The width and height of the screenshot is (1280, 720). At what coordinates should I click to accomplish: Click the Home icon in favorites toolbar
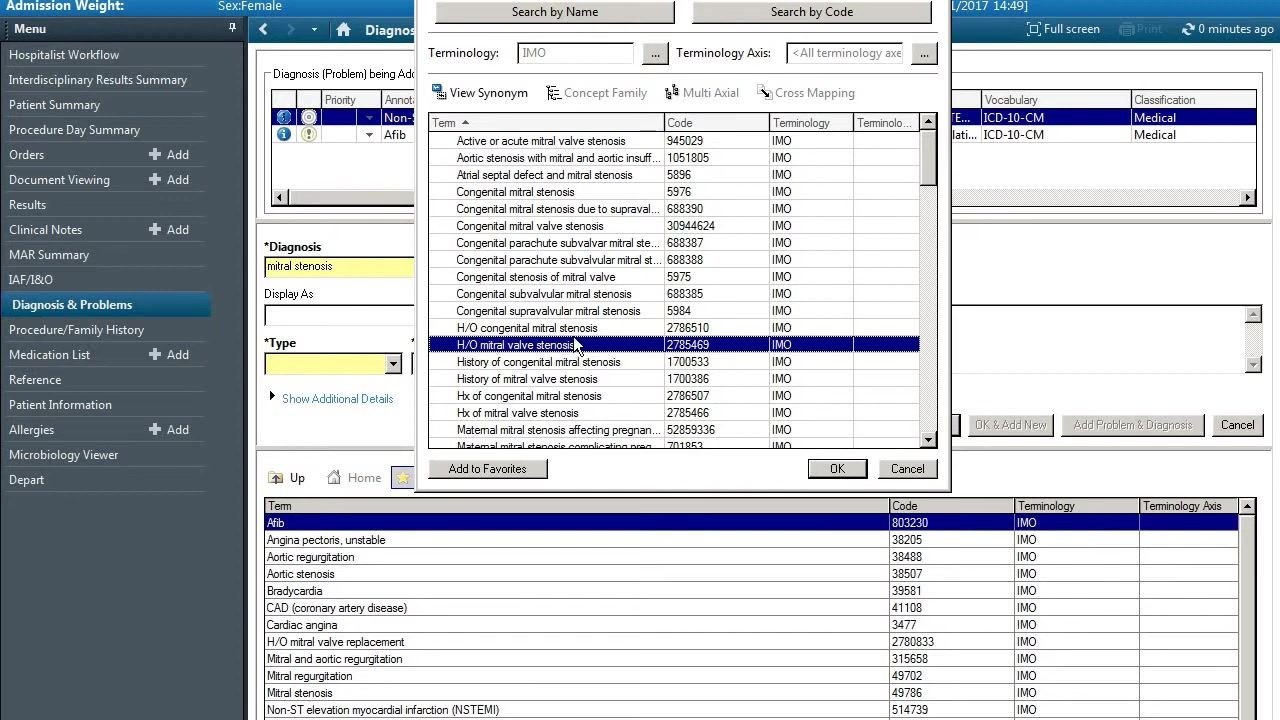click(334, 478)
